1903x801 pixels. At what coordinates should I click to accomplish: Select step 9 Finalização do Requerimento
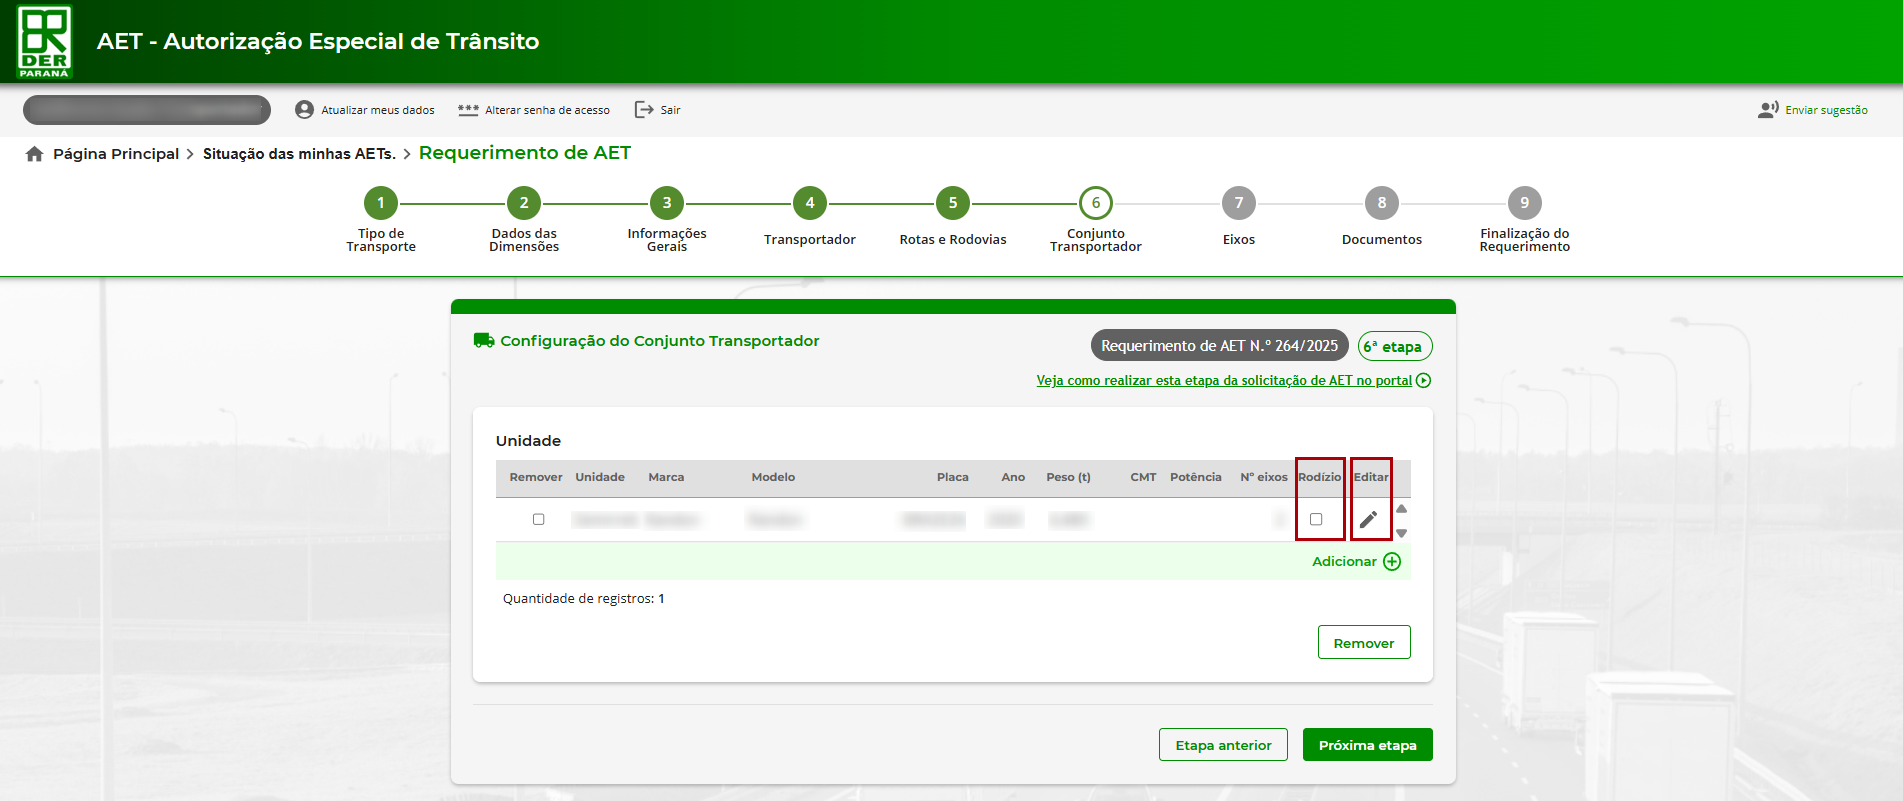point(1525,203)
